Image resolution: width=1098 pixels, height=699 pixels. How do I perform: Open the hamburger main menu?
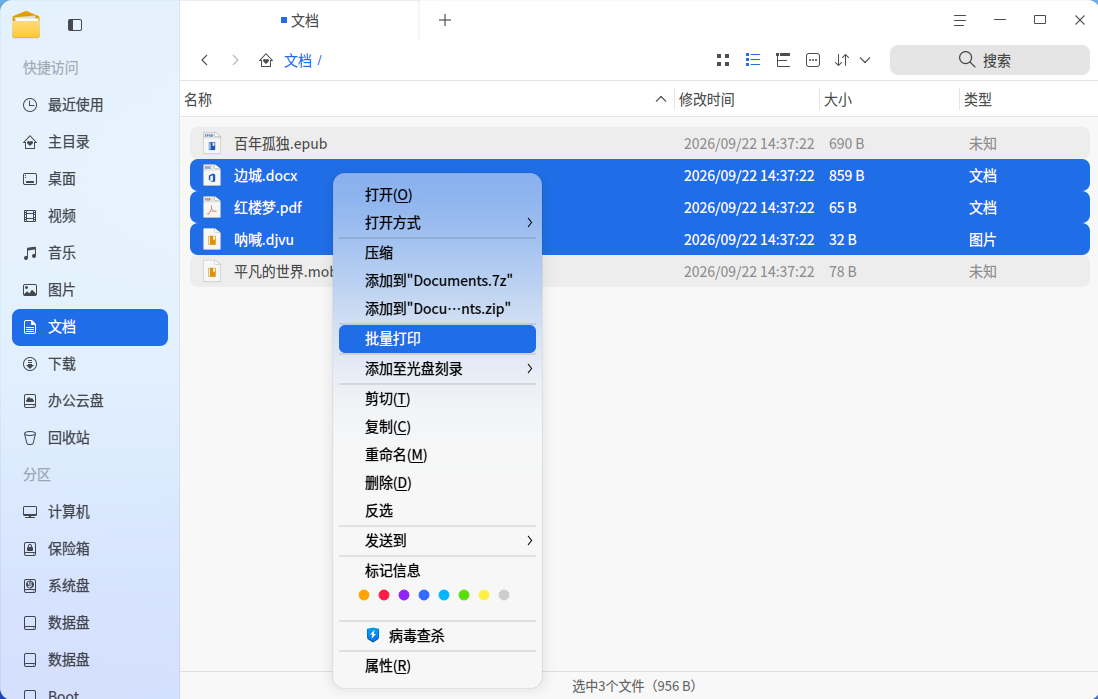(x=960, y=20)
